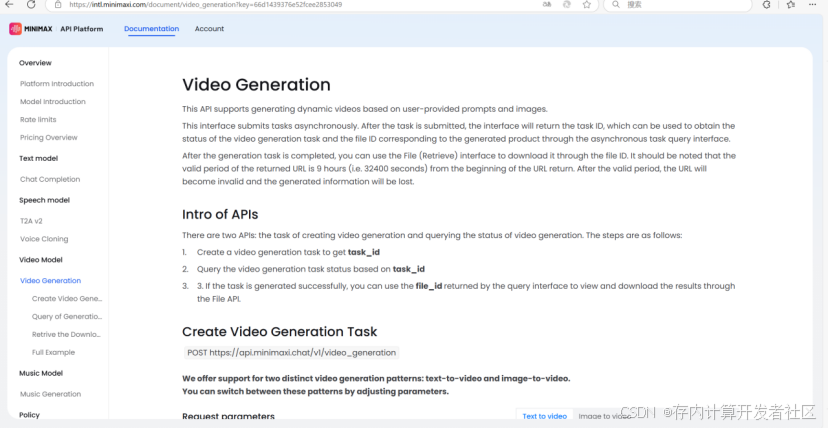
Task: Jump to the Query of Generation subsection
Action: click(67, 316)
